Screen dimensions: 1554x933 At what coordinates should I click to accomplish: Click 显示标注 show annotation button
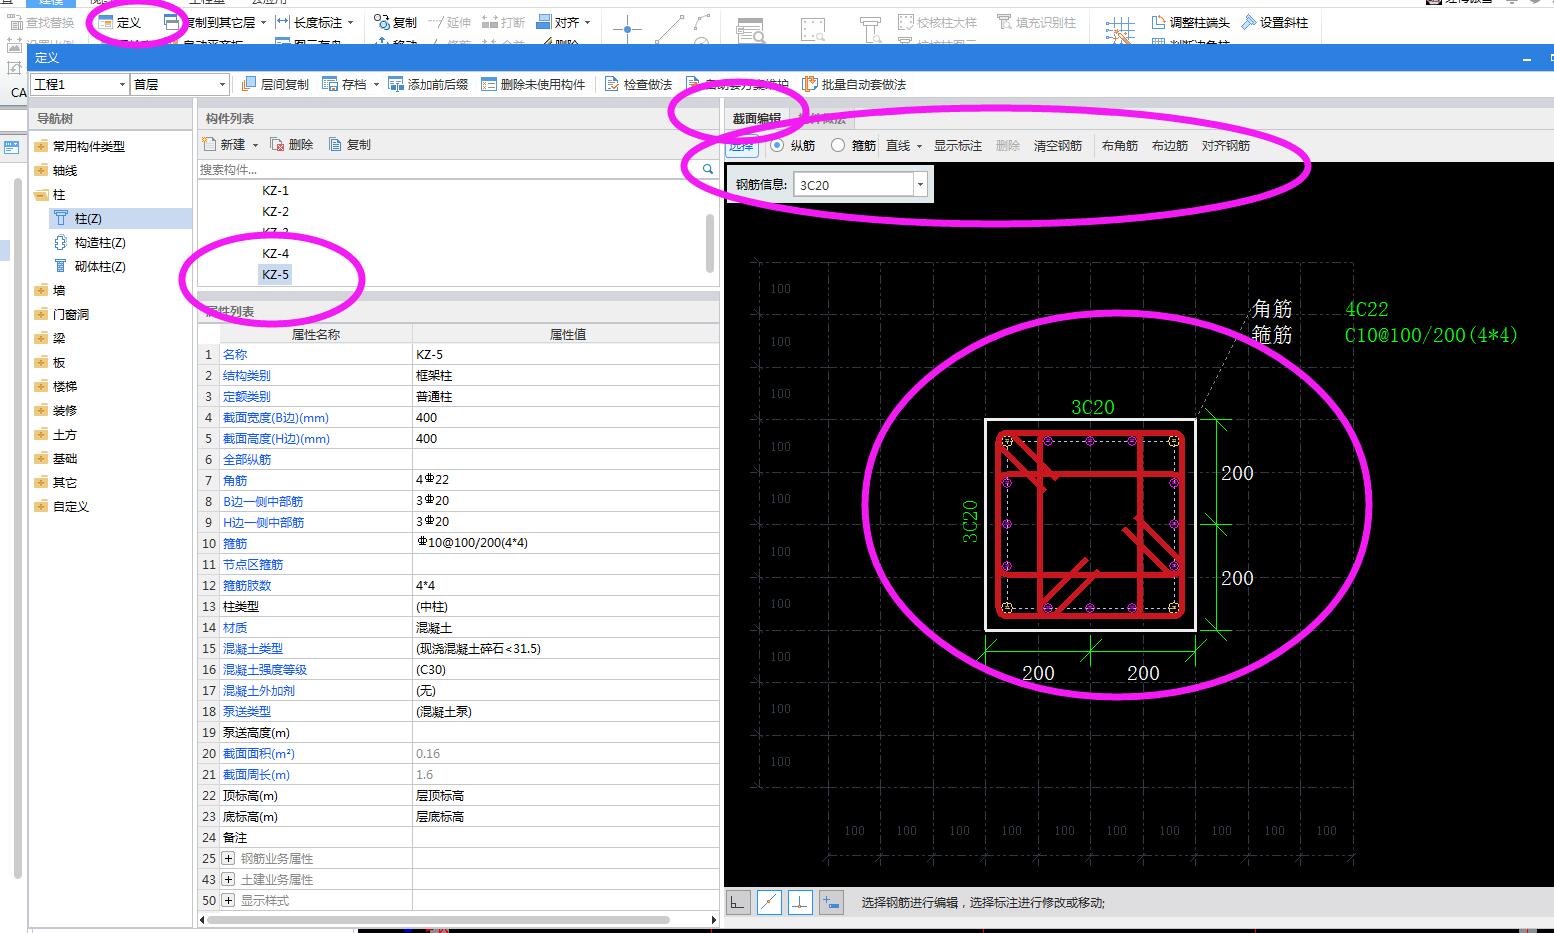(x=958, y=146)
